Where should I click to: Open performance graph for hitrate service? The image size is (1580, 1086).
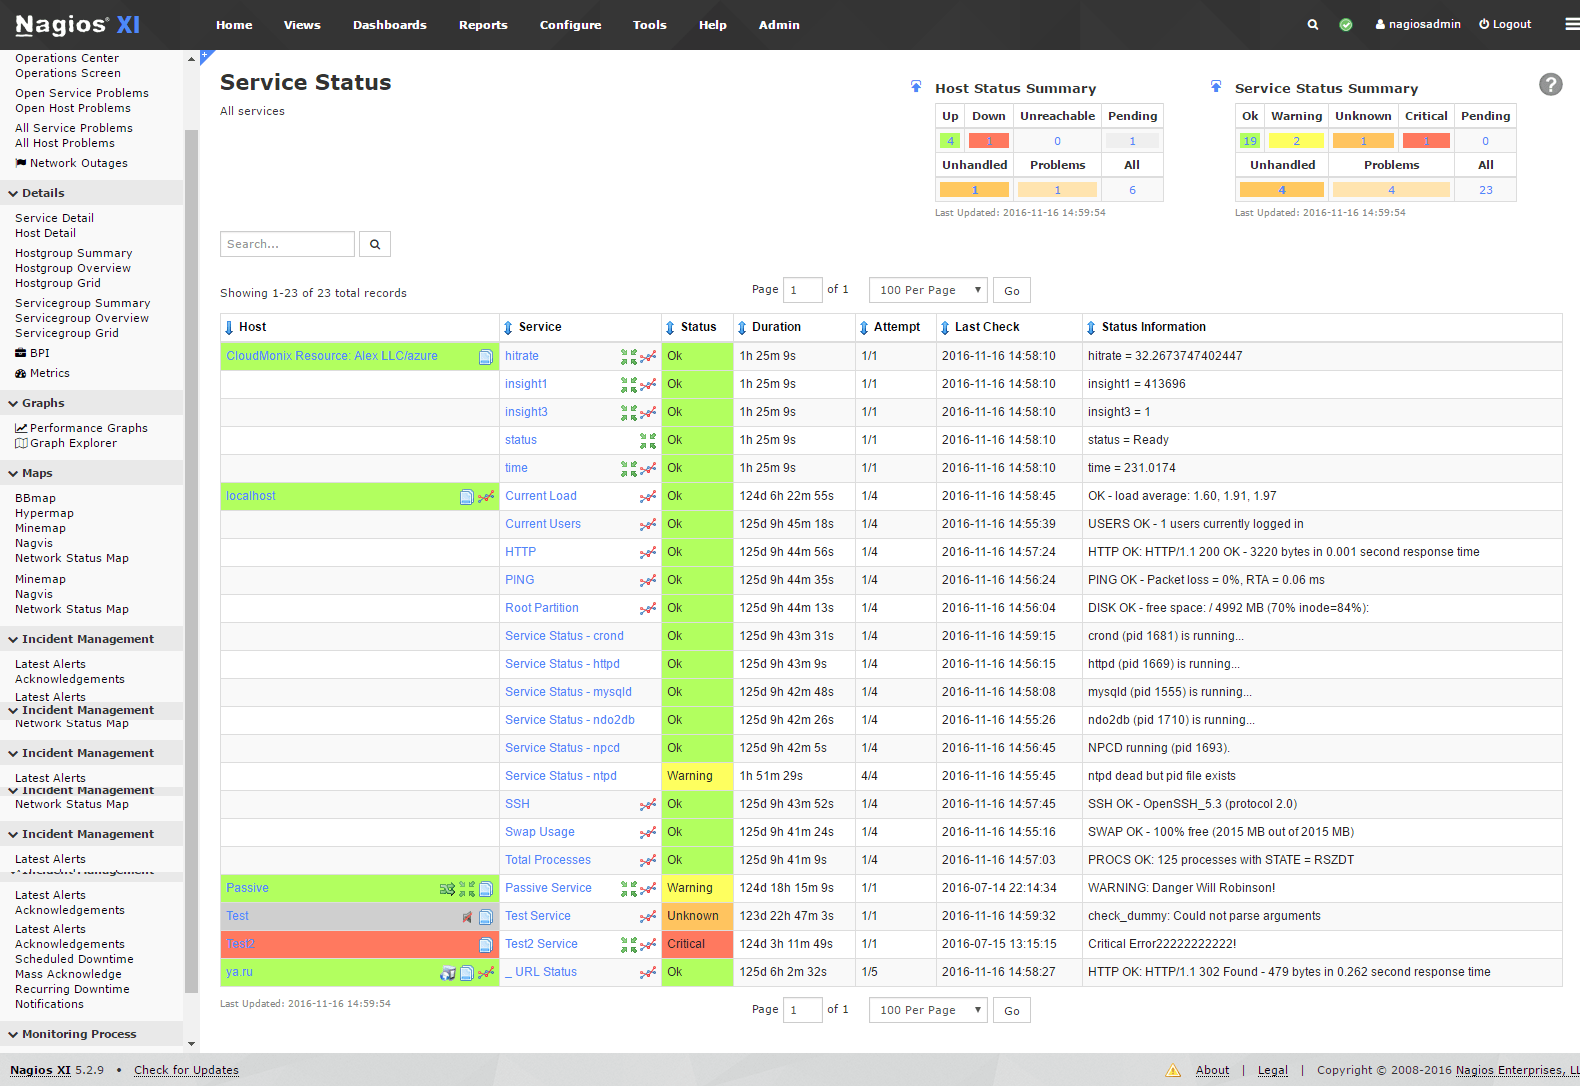(x=649, y=356)
